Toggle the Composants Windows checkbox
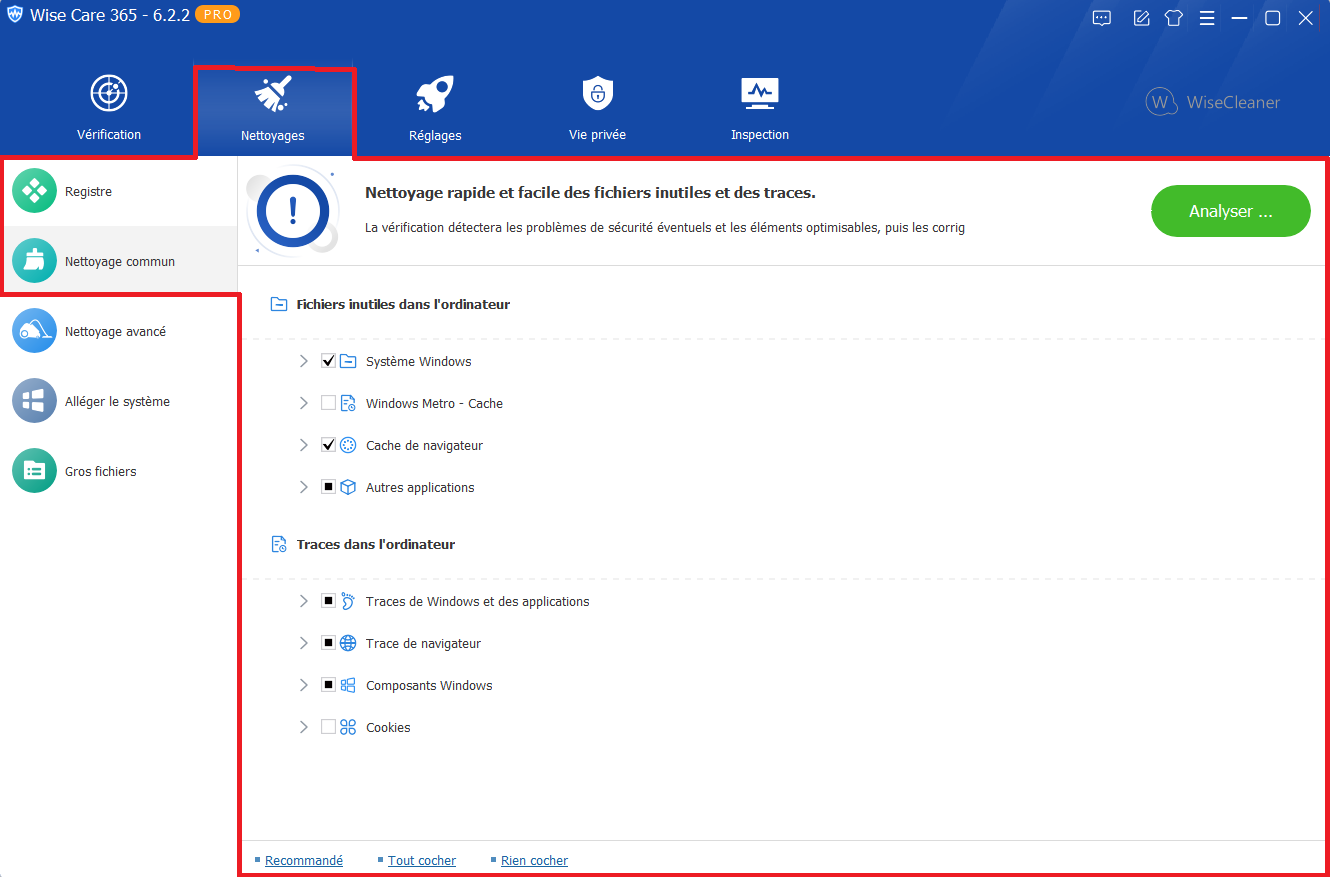Screen dimensions: 1330x877 click(328, 685)
